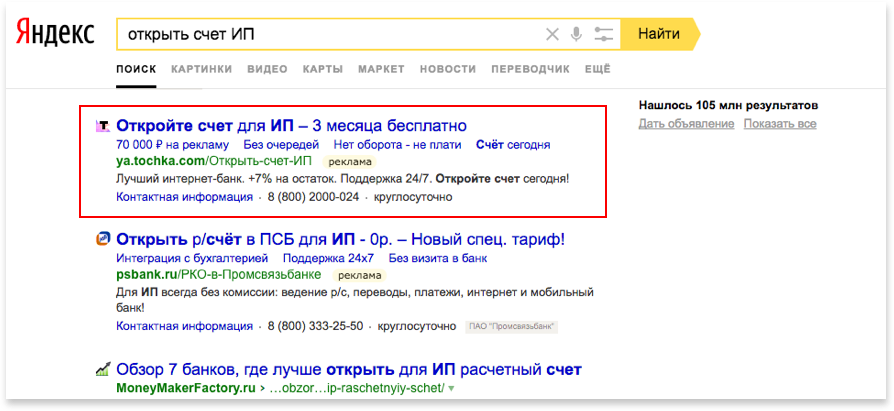Click the PSB favicon beside second ad
This screenshot has height=411, width=894.
click(102, 239)
